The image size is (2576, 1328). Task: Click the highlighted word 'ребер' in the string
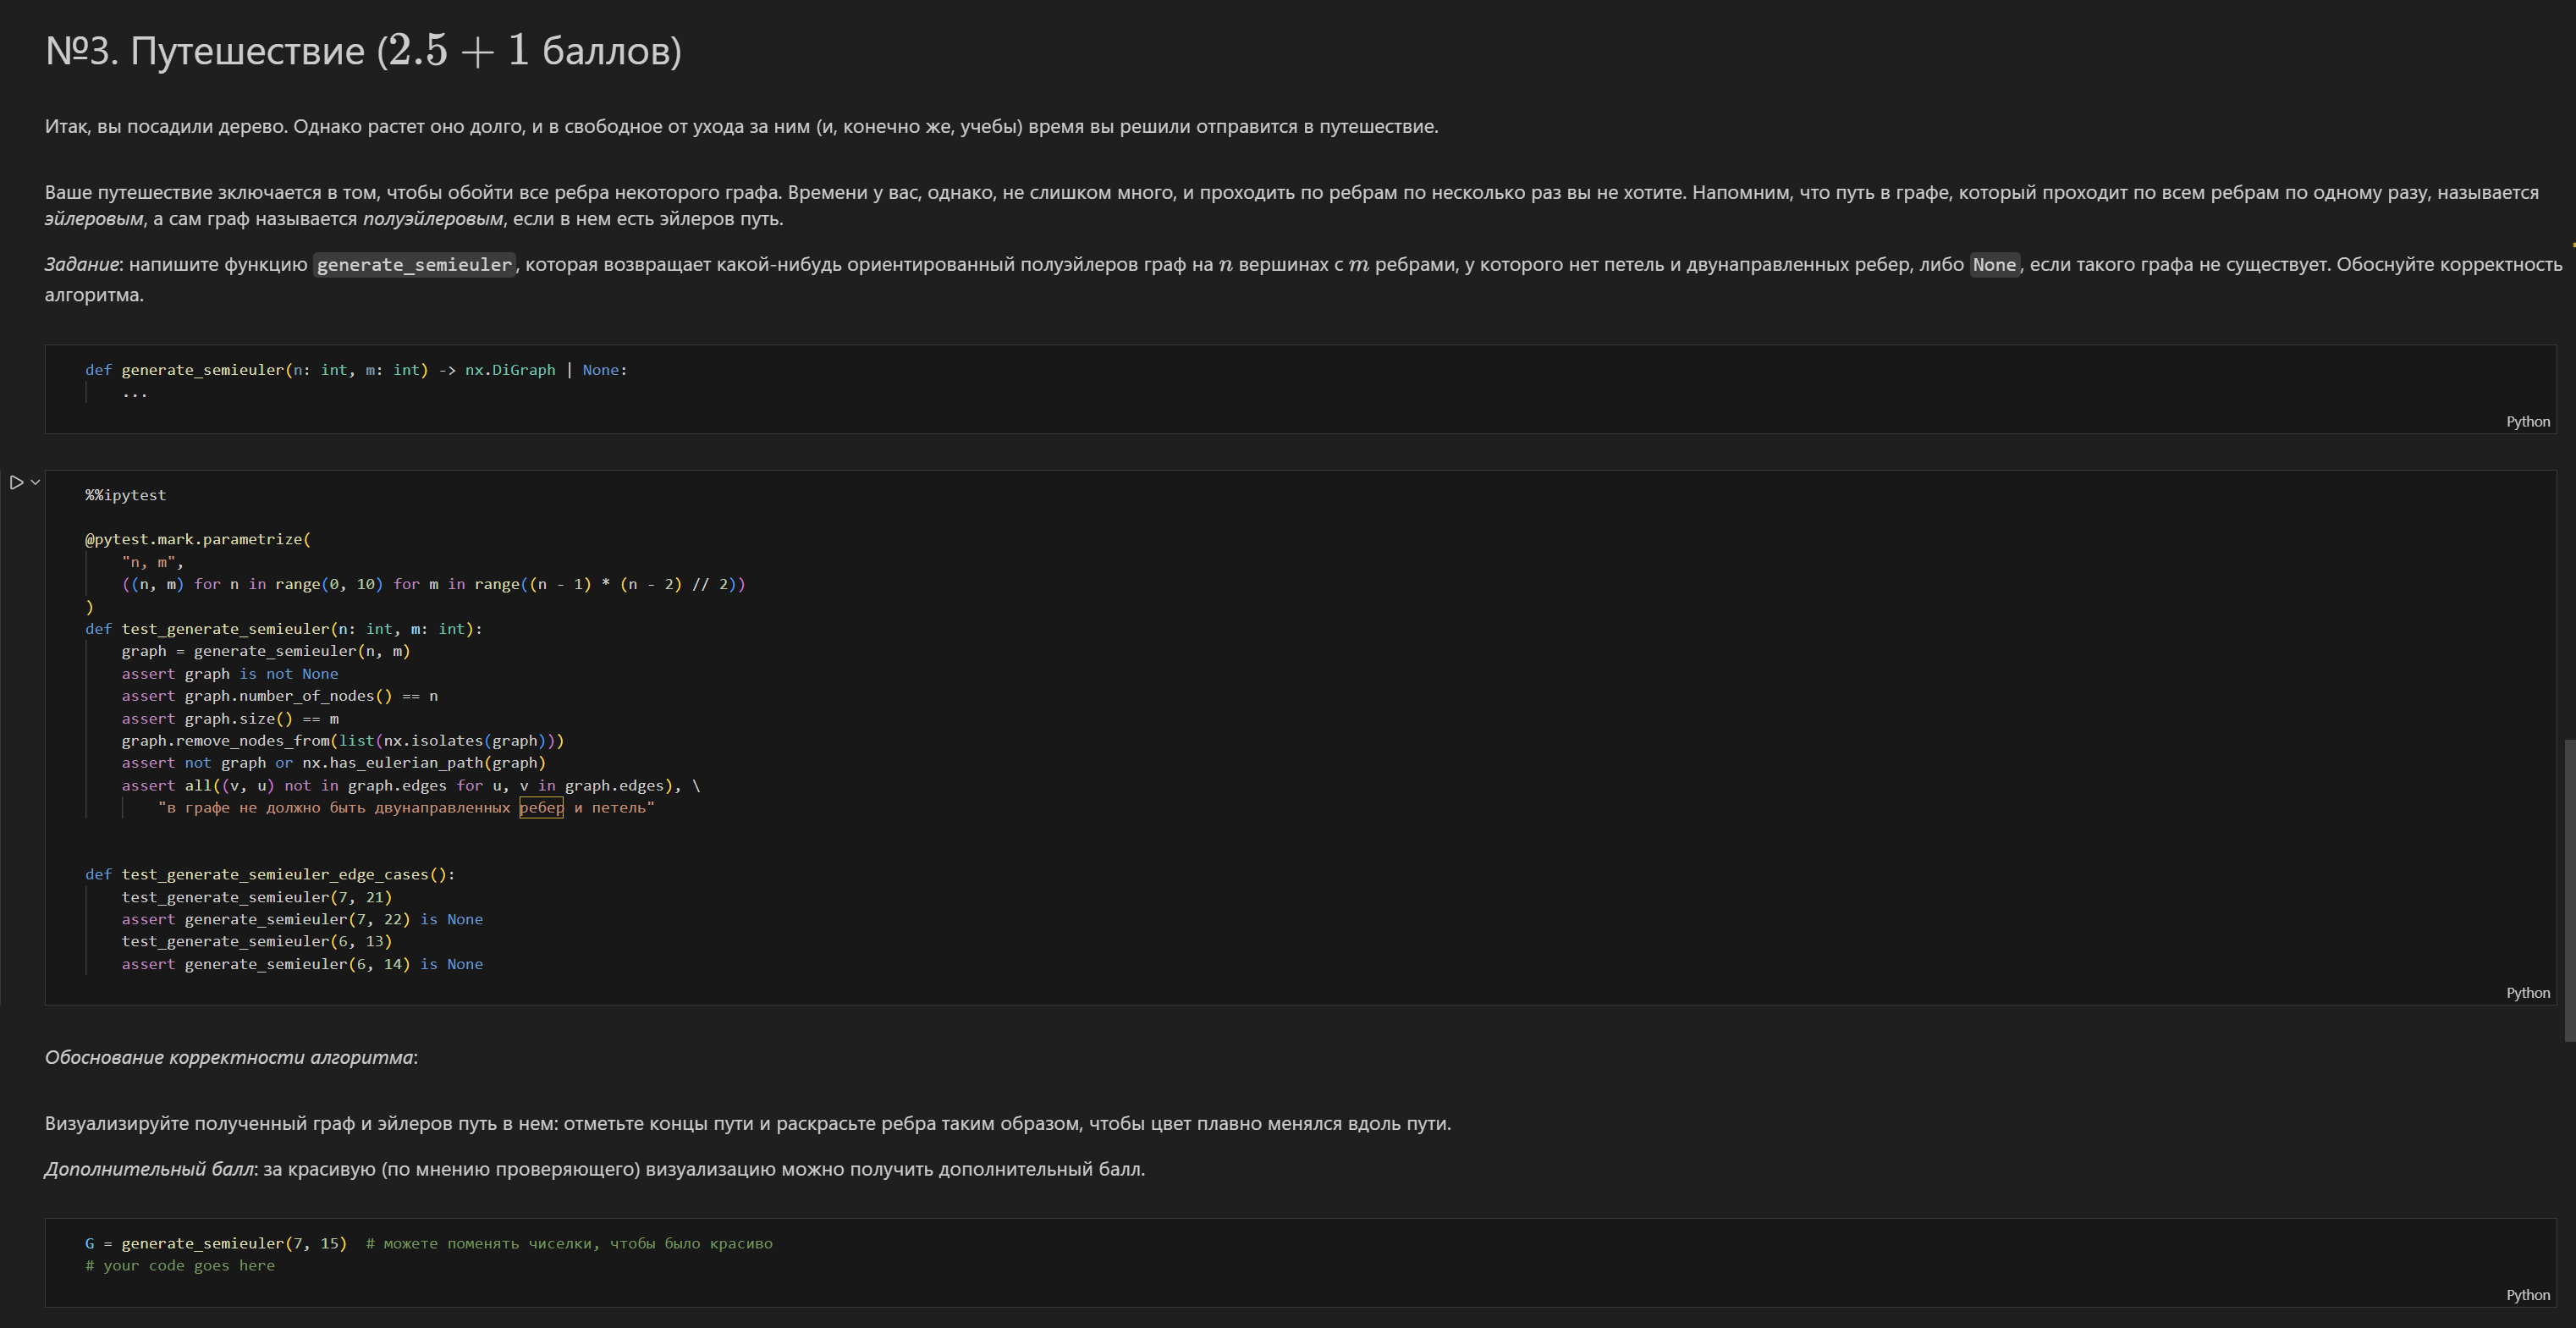tap(541, 807)
